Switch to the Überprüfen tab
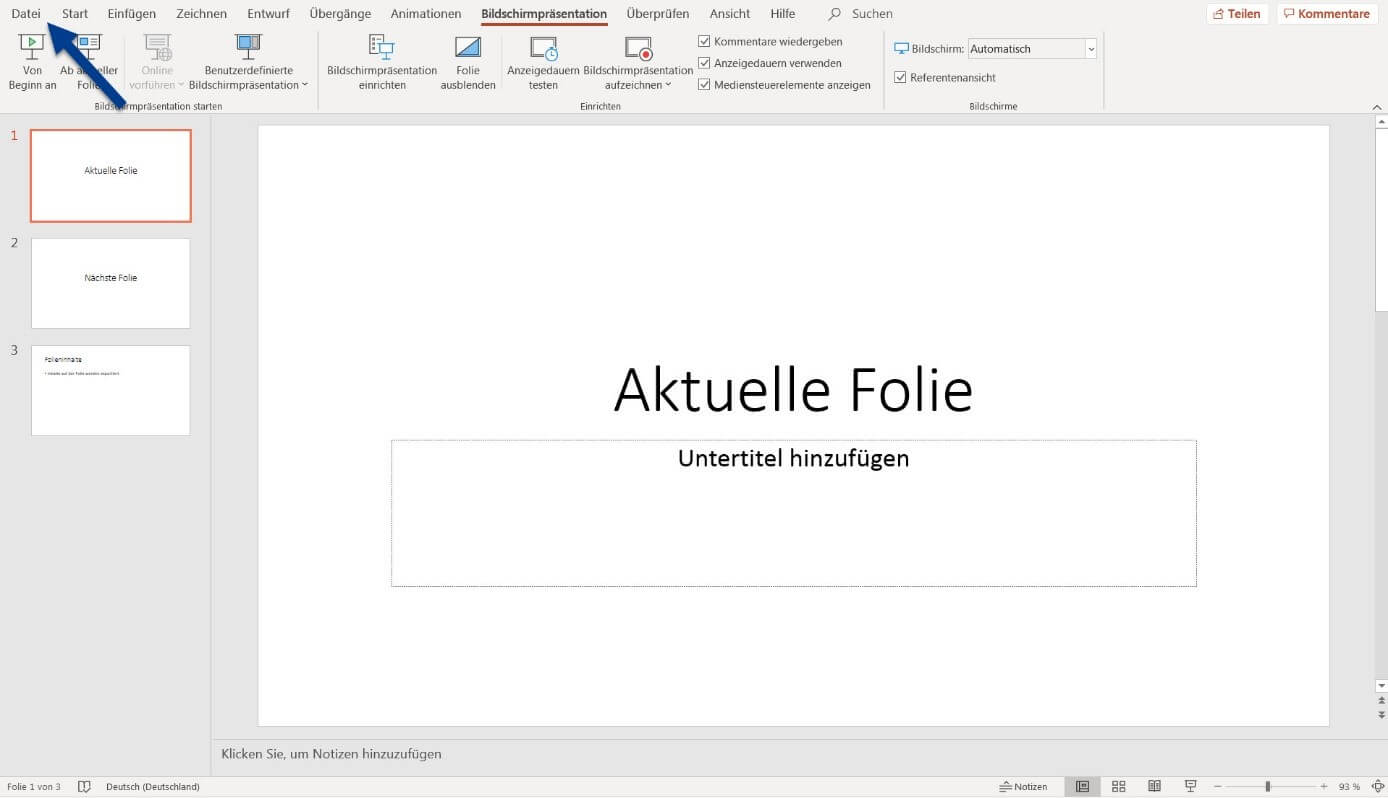Screen dimensions: 1388x798 [x=658, y=14]
